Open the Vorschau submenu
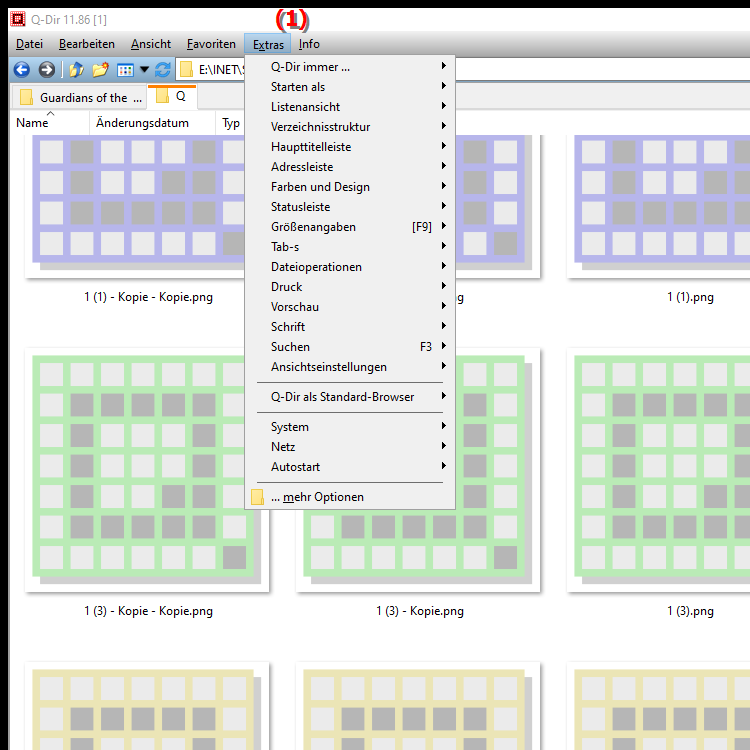The image size is (750, 750). 350,307
